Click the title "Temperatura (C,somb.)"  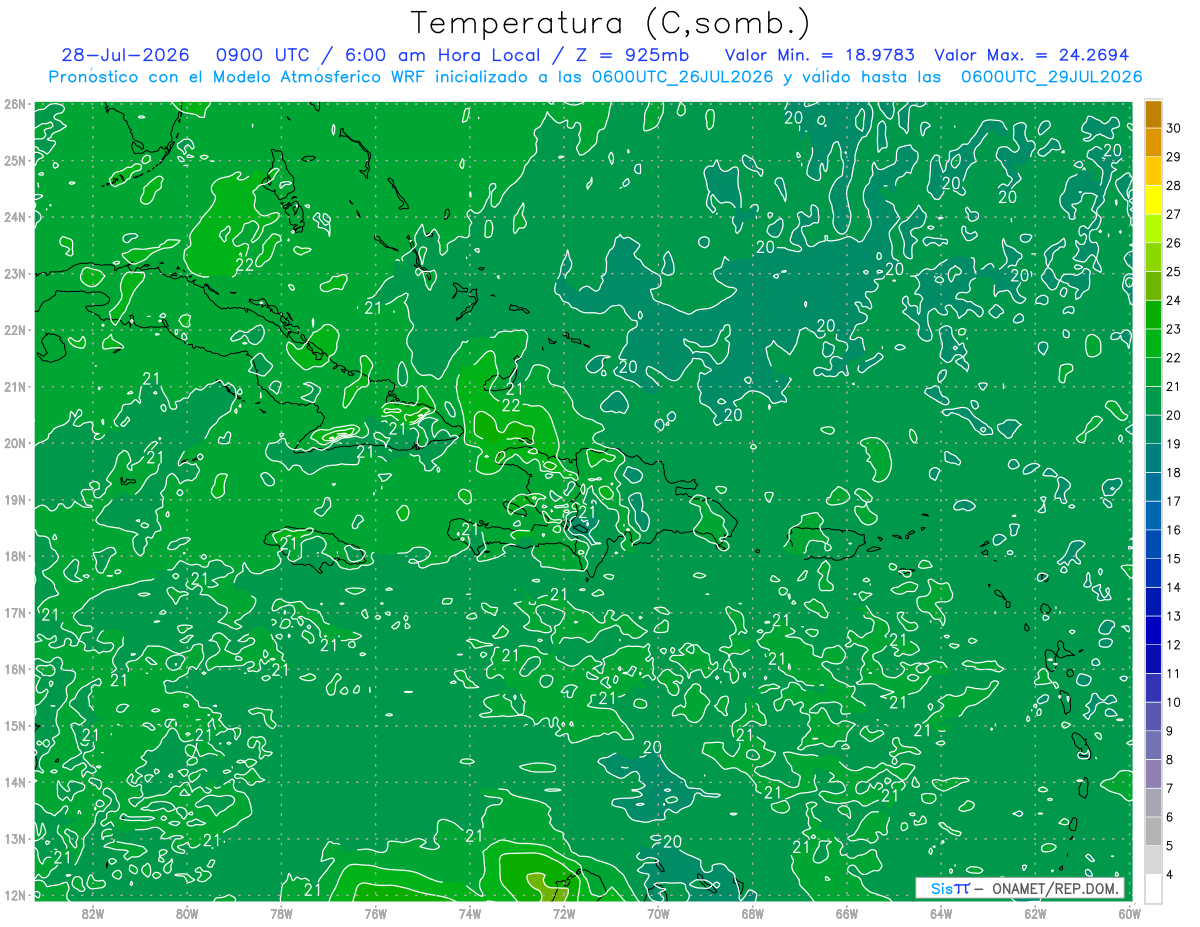coord(611,23)
